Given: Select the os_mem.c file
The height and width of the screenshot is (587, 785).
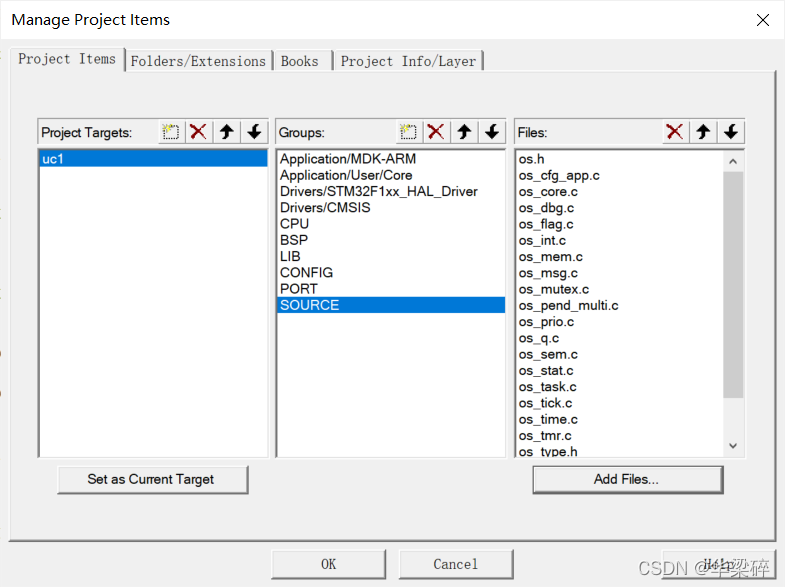Looking at the screenshot, I should 620,257.
